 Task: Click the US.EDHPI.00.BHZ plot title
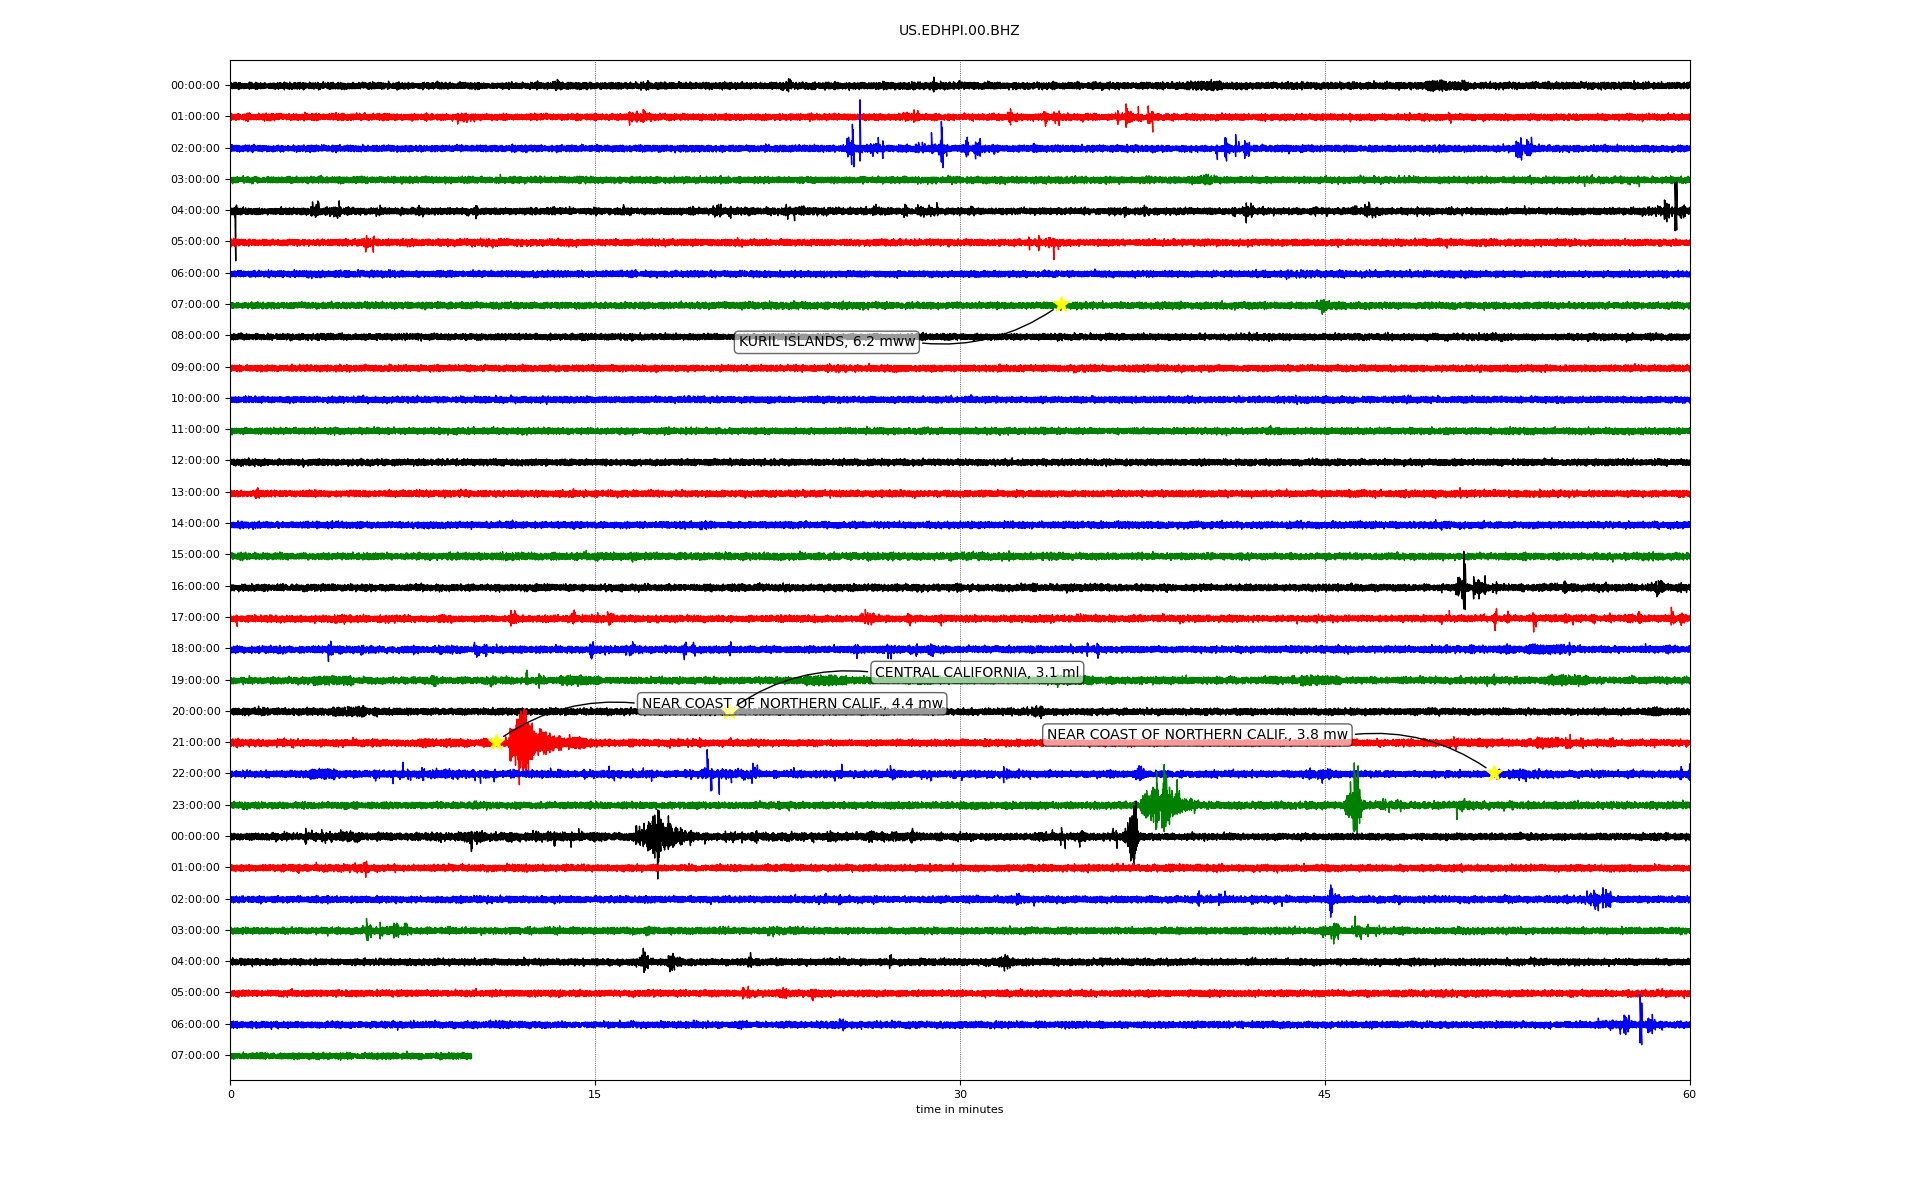click(959, 31)
